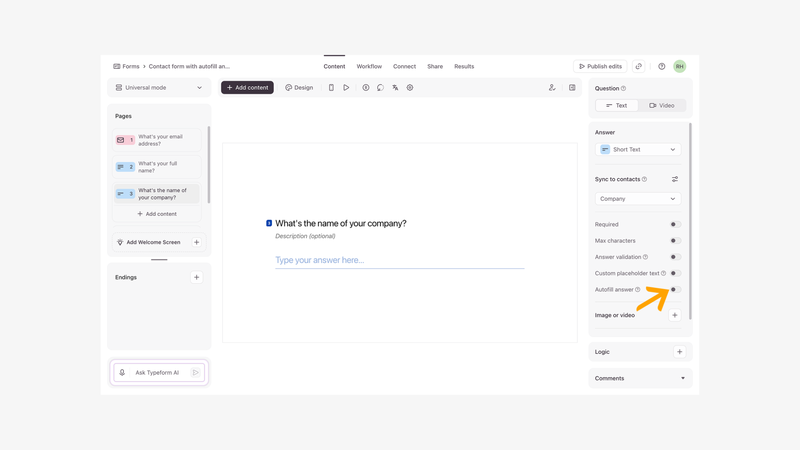The image size is (800, 450).
Task: Click the circular accessibility icon in toolbar
Action: pyautogui.click(x=366, y=88)
